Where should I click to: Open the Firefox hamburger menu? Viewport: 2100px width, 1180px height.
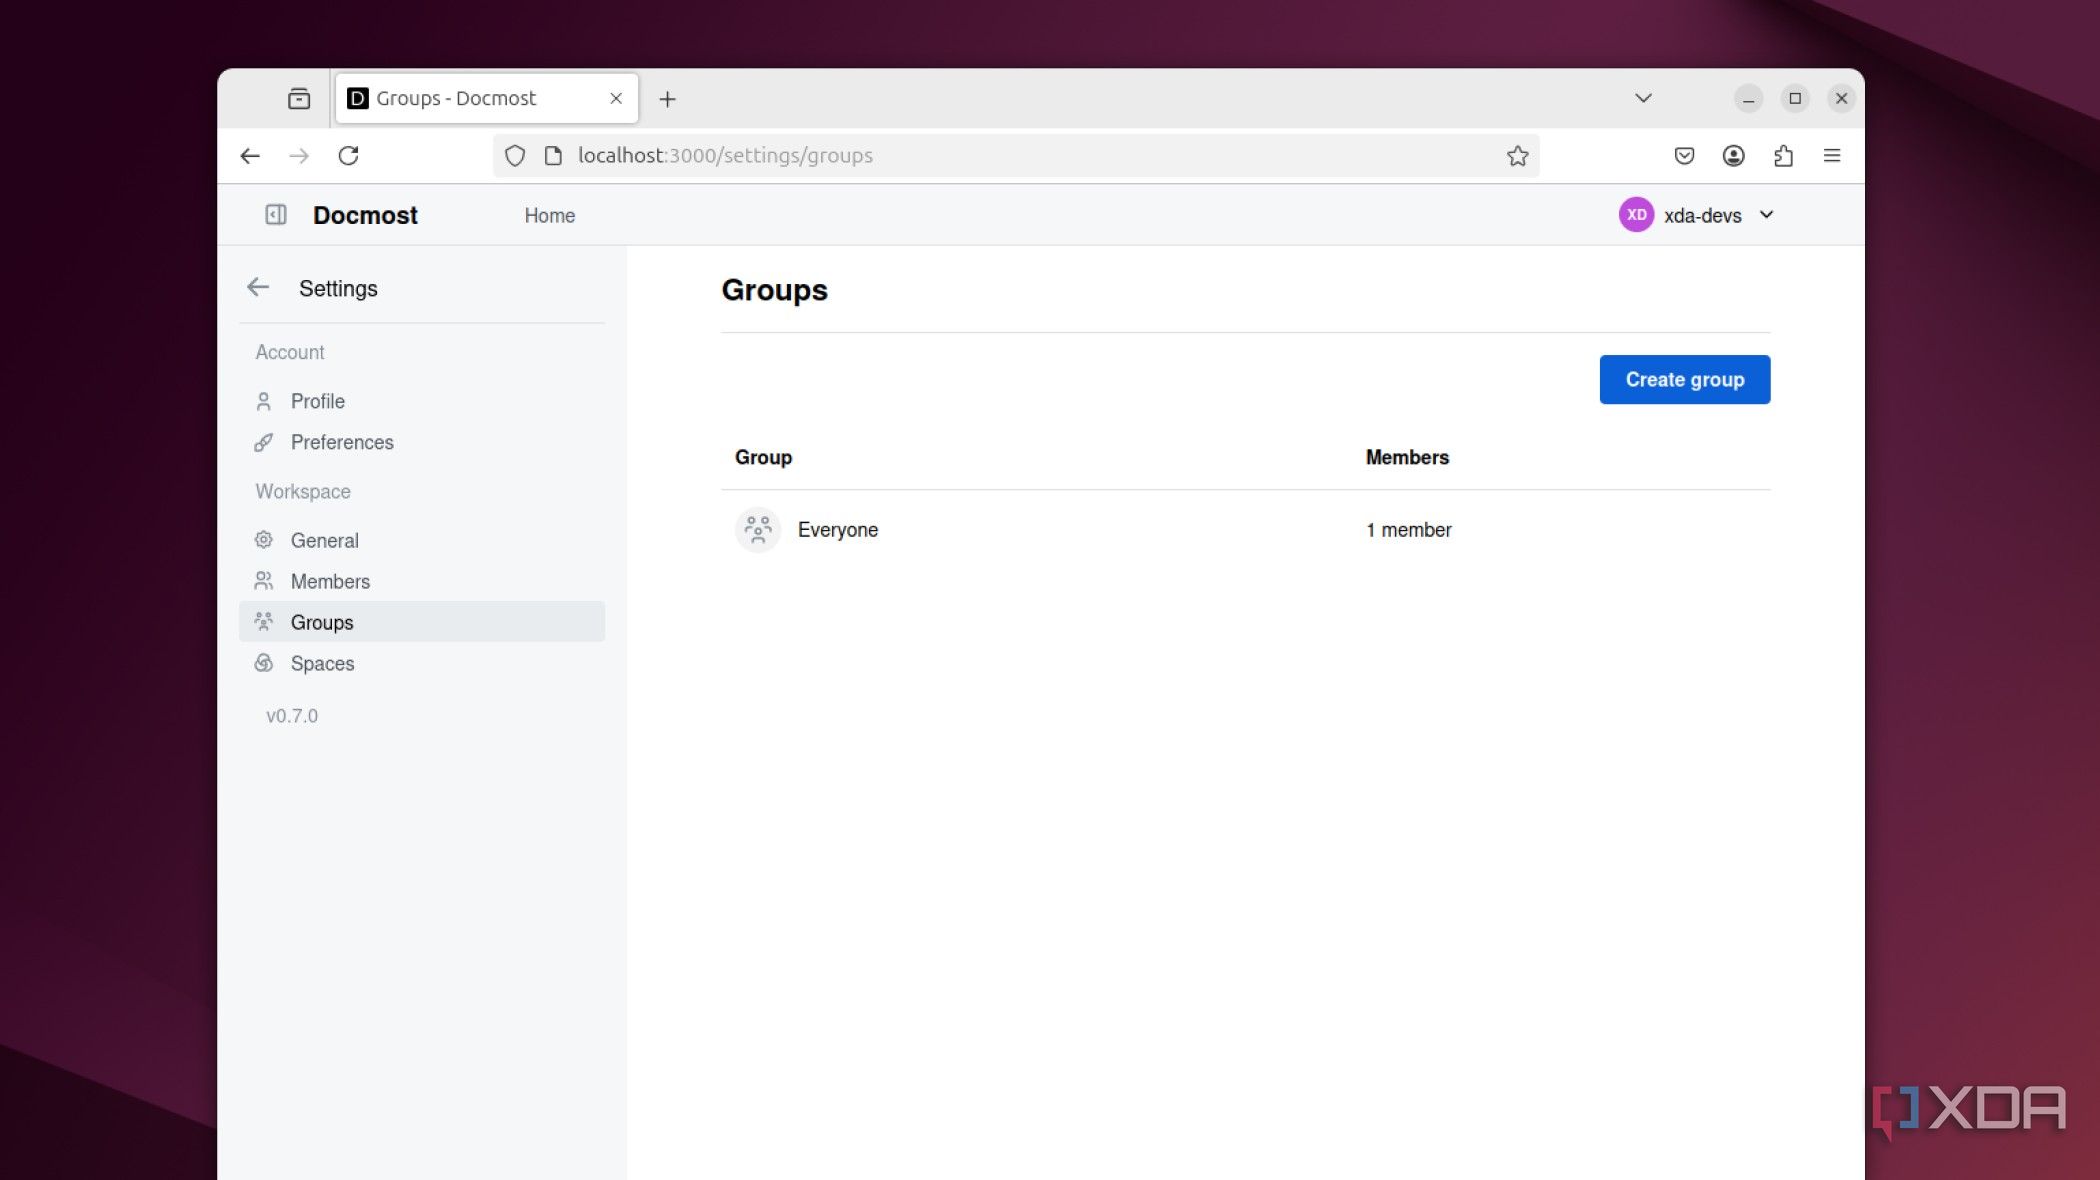1832,156
